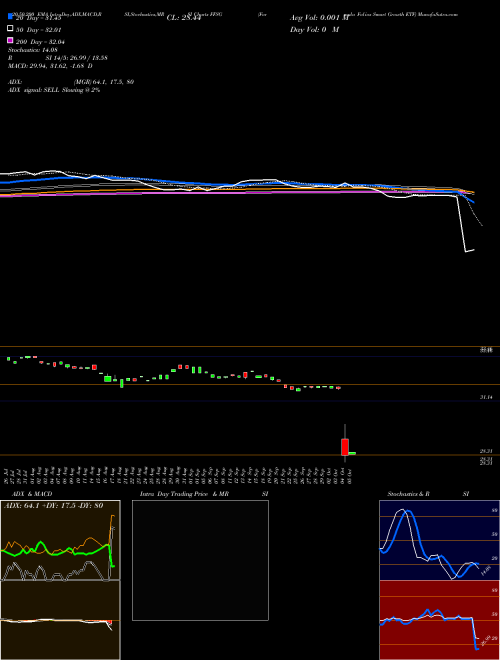Click the large red candlestick at the price drop
This screenshot has width=500, height=660.
(x=345, y=447)
